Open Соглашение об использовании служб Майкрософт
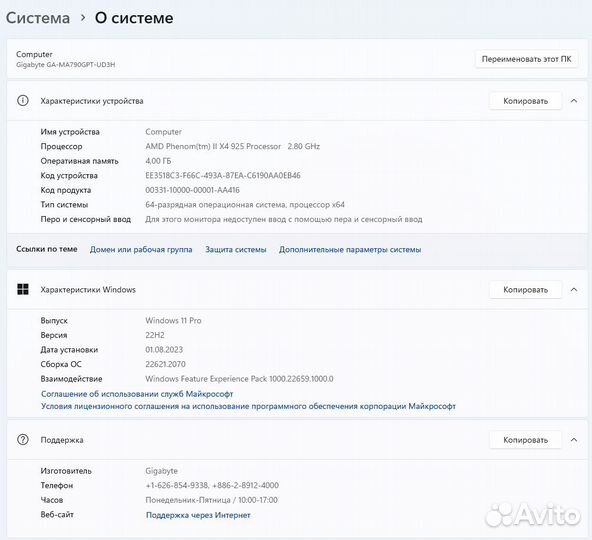 click(x=137, y=393)
